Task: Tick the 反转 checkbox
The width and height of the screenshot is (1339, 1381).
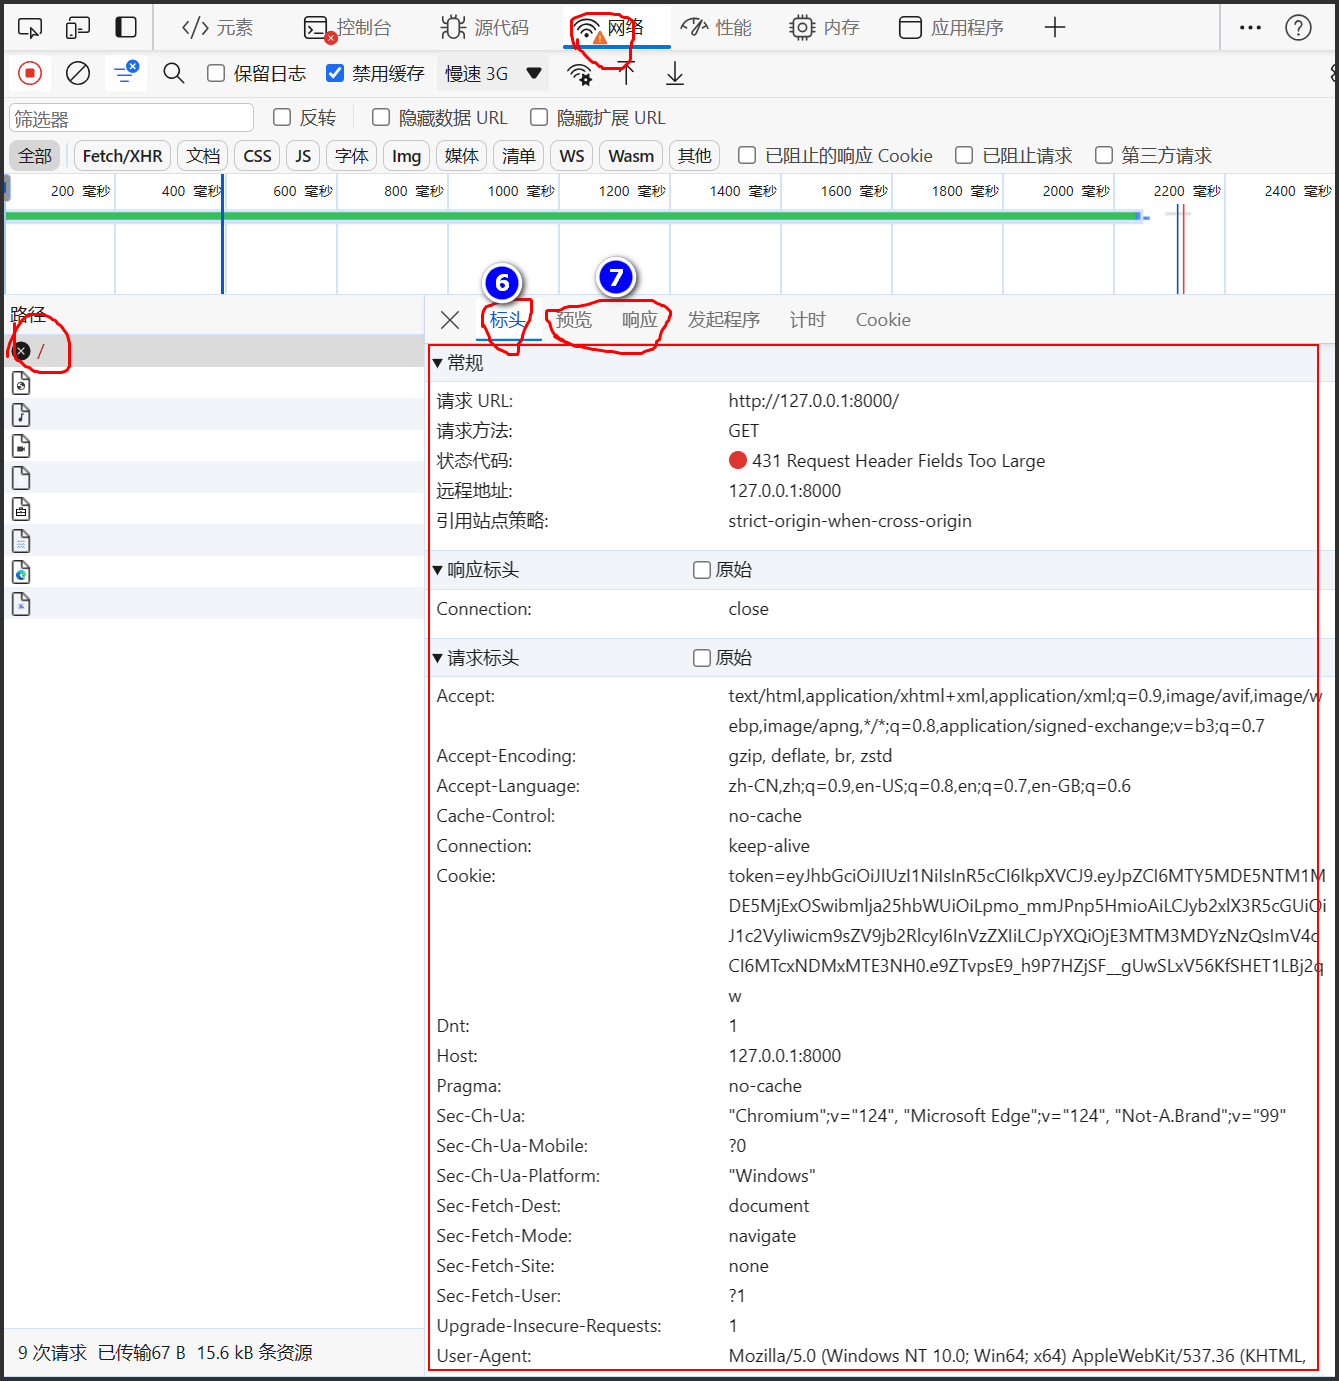Action: tap(282, 117)
